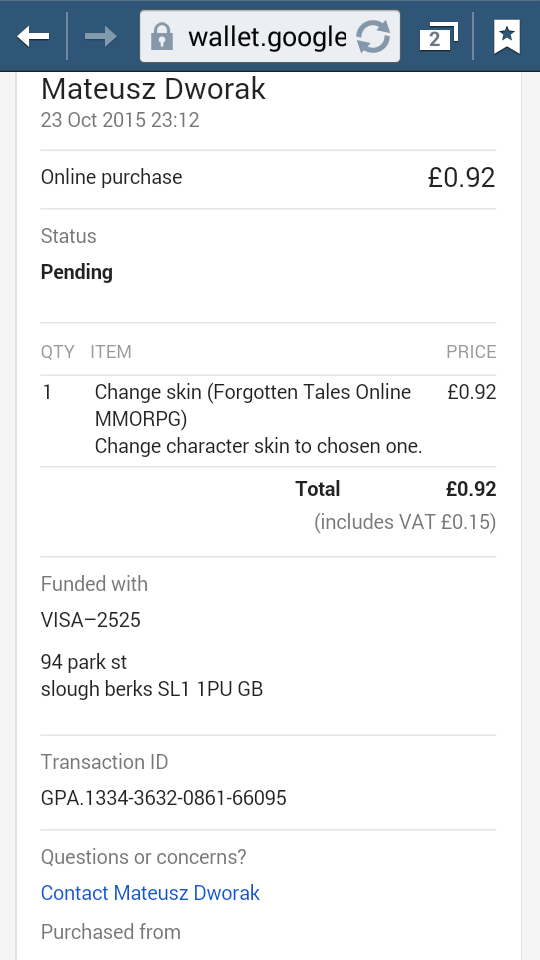540x960 pixels.
Task: Tap the Purchased from label
Action: click(x=111, y=932)
